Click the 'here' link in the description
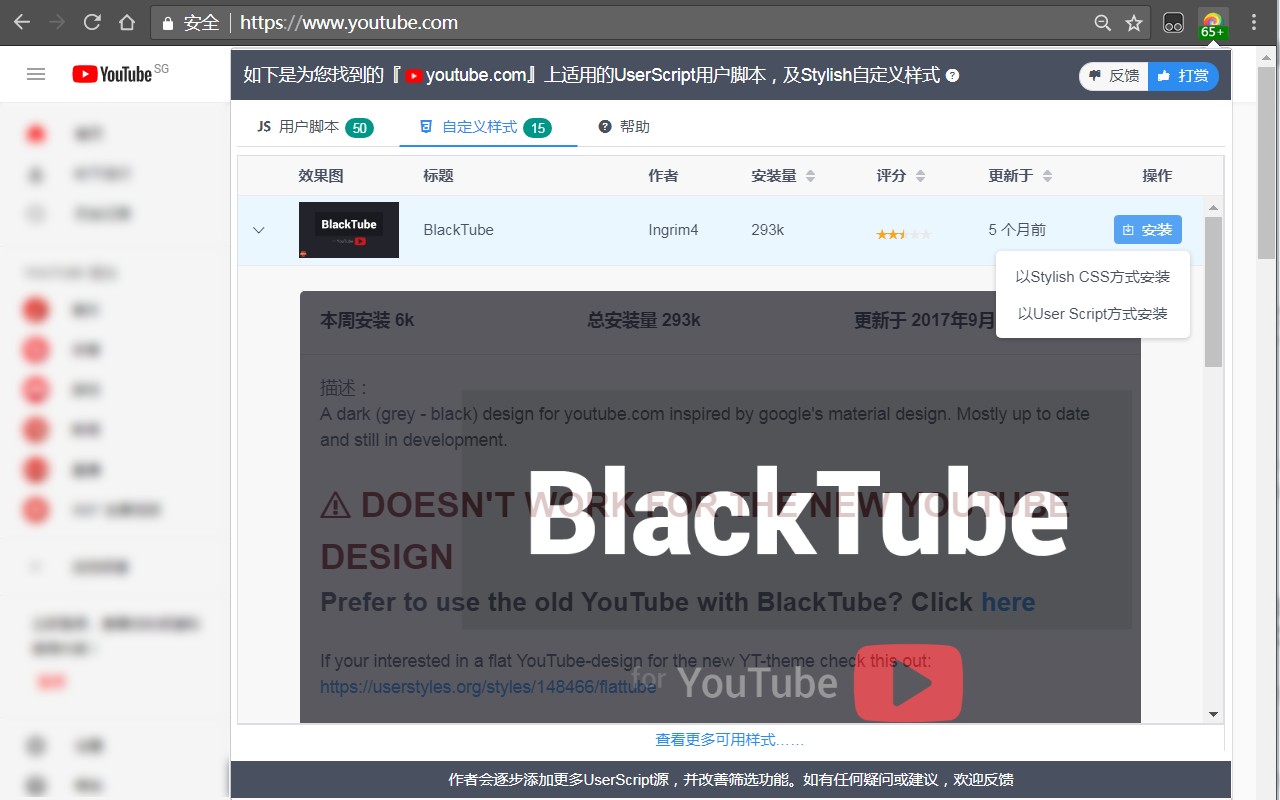The height and width of the screenshot is (800, 1280). point(1008,602)
